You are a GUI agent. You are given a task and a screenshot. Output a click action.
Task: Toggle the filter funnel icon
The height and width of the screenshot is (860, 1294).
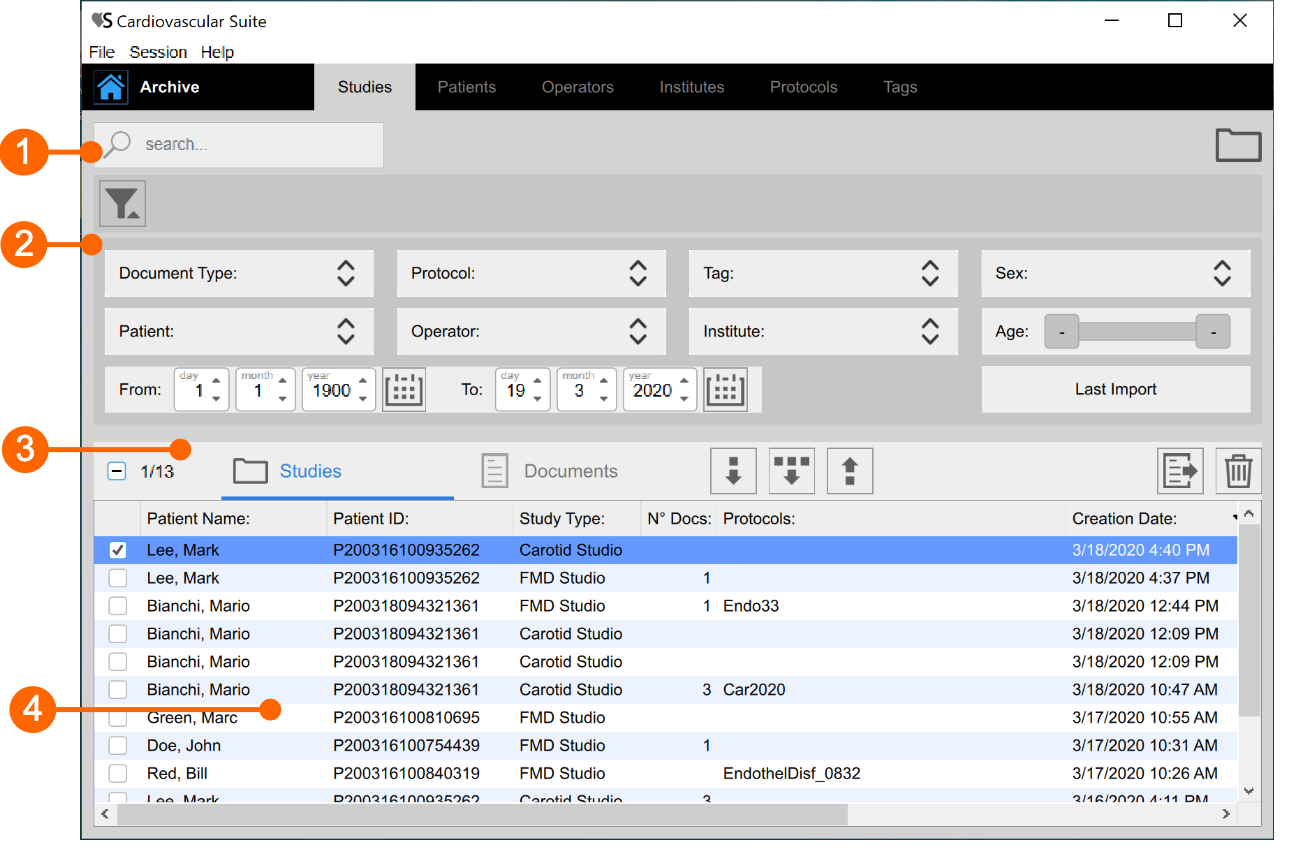coord(122,203)
